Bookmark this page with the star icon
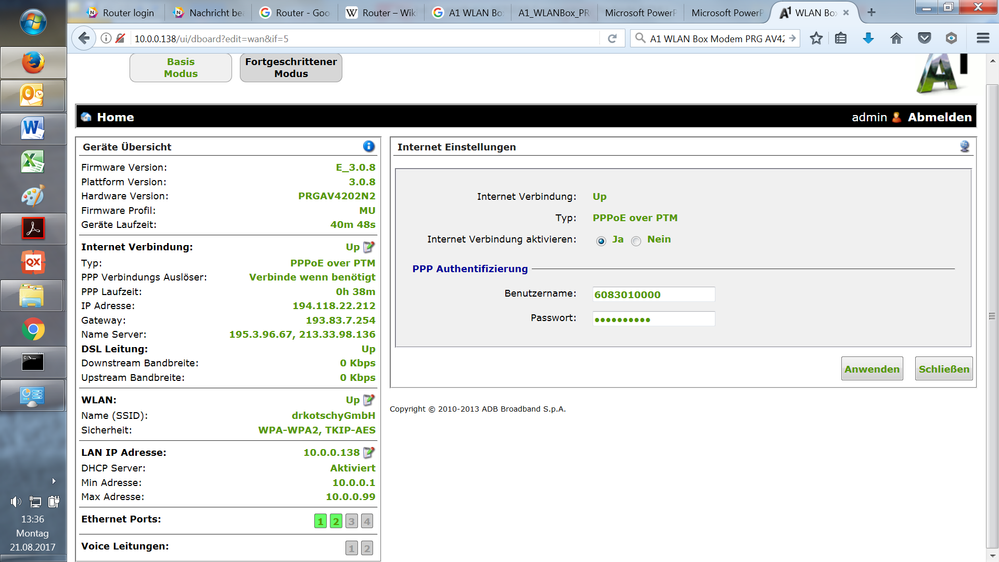 [x=816, y=39]
